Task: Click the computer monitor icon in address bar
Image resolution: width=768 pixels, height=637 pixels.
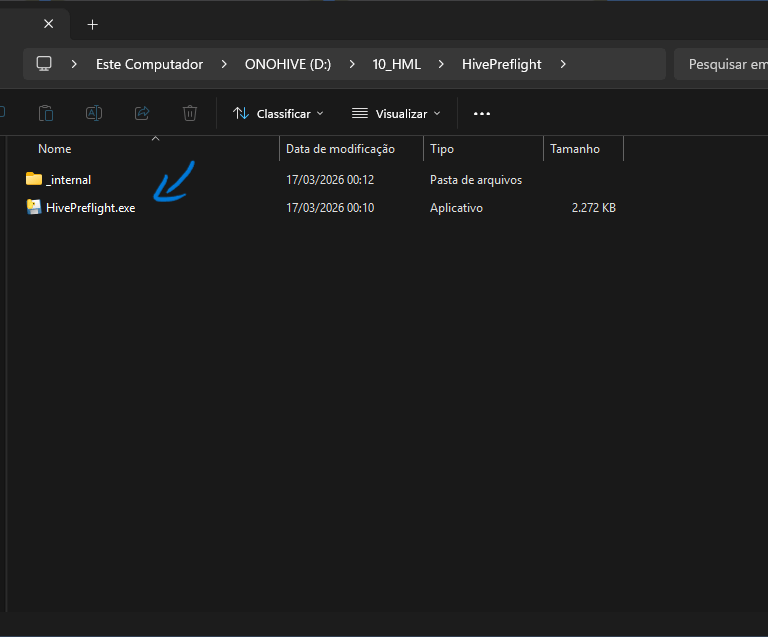Action: click(x=44, y=64)
